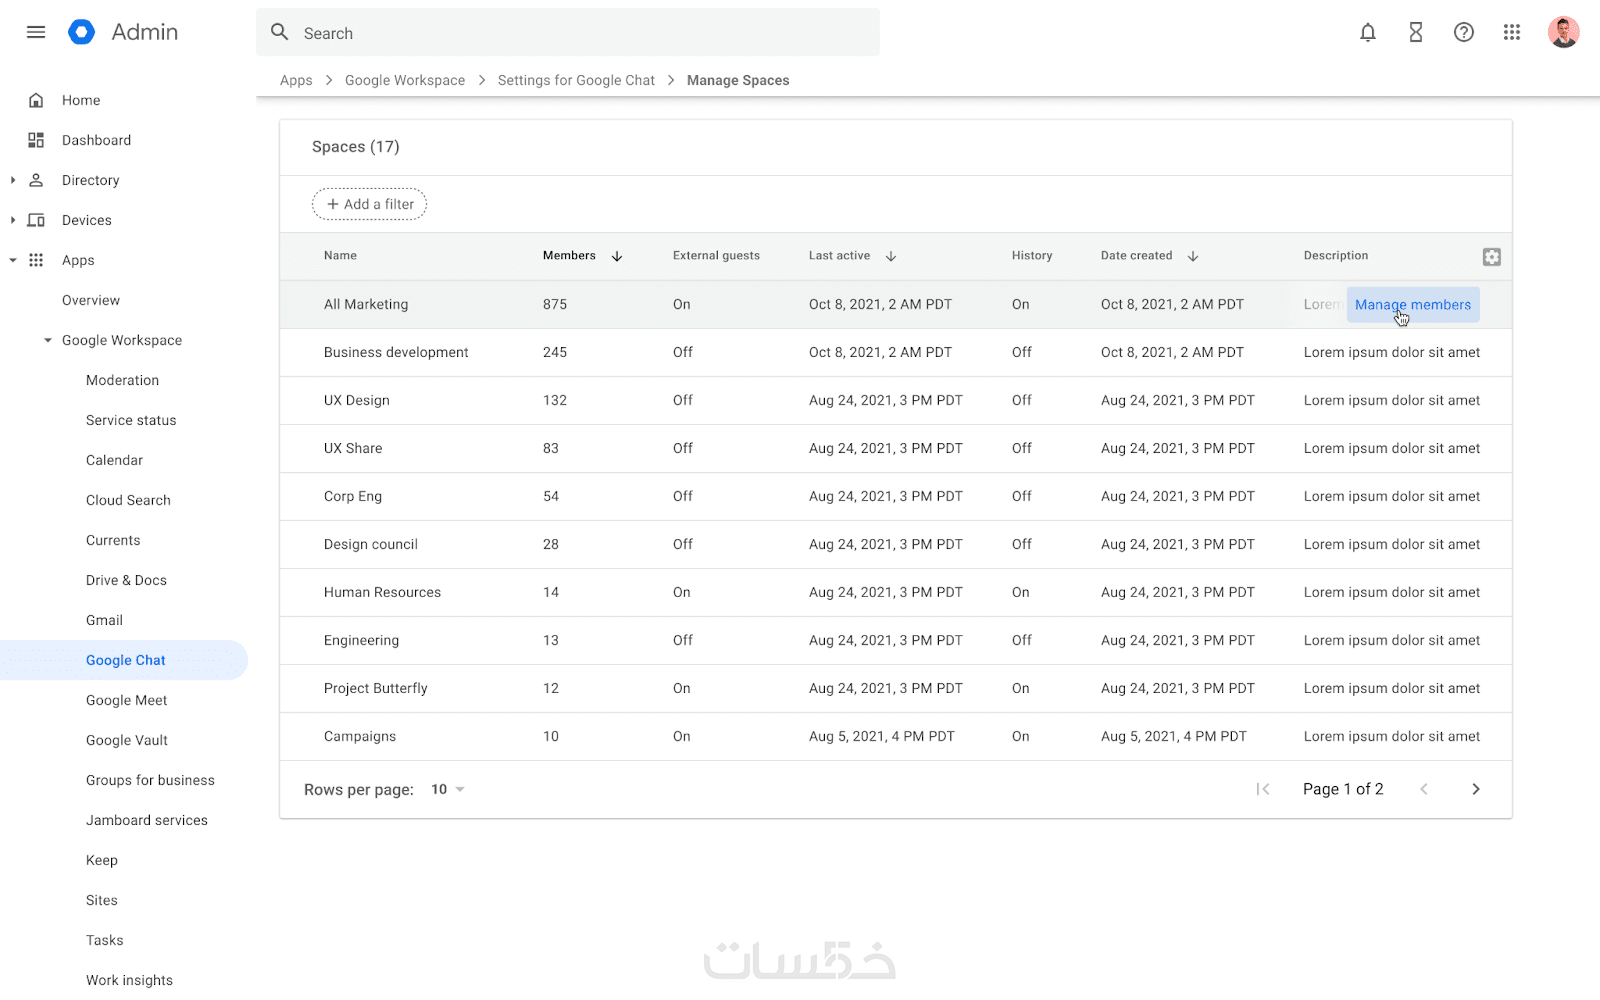Collapse the Google Workspace tree item
This screenshot has height=1000, width=1600.
pyautogui.click(x=47, y=340)
